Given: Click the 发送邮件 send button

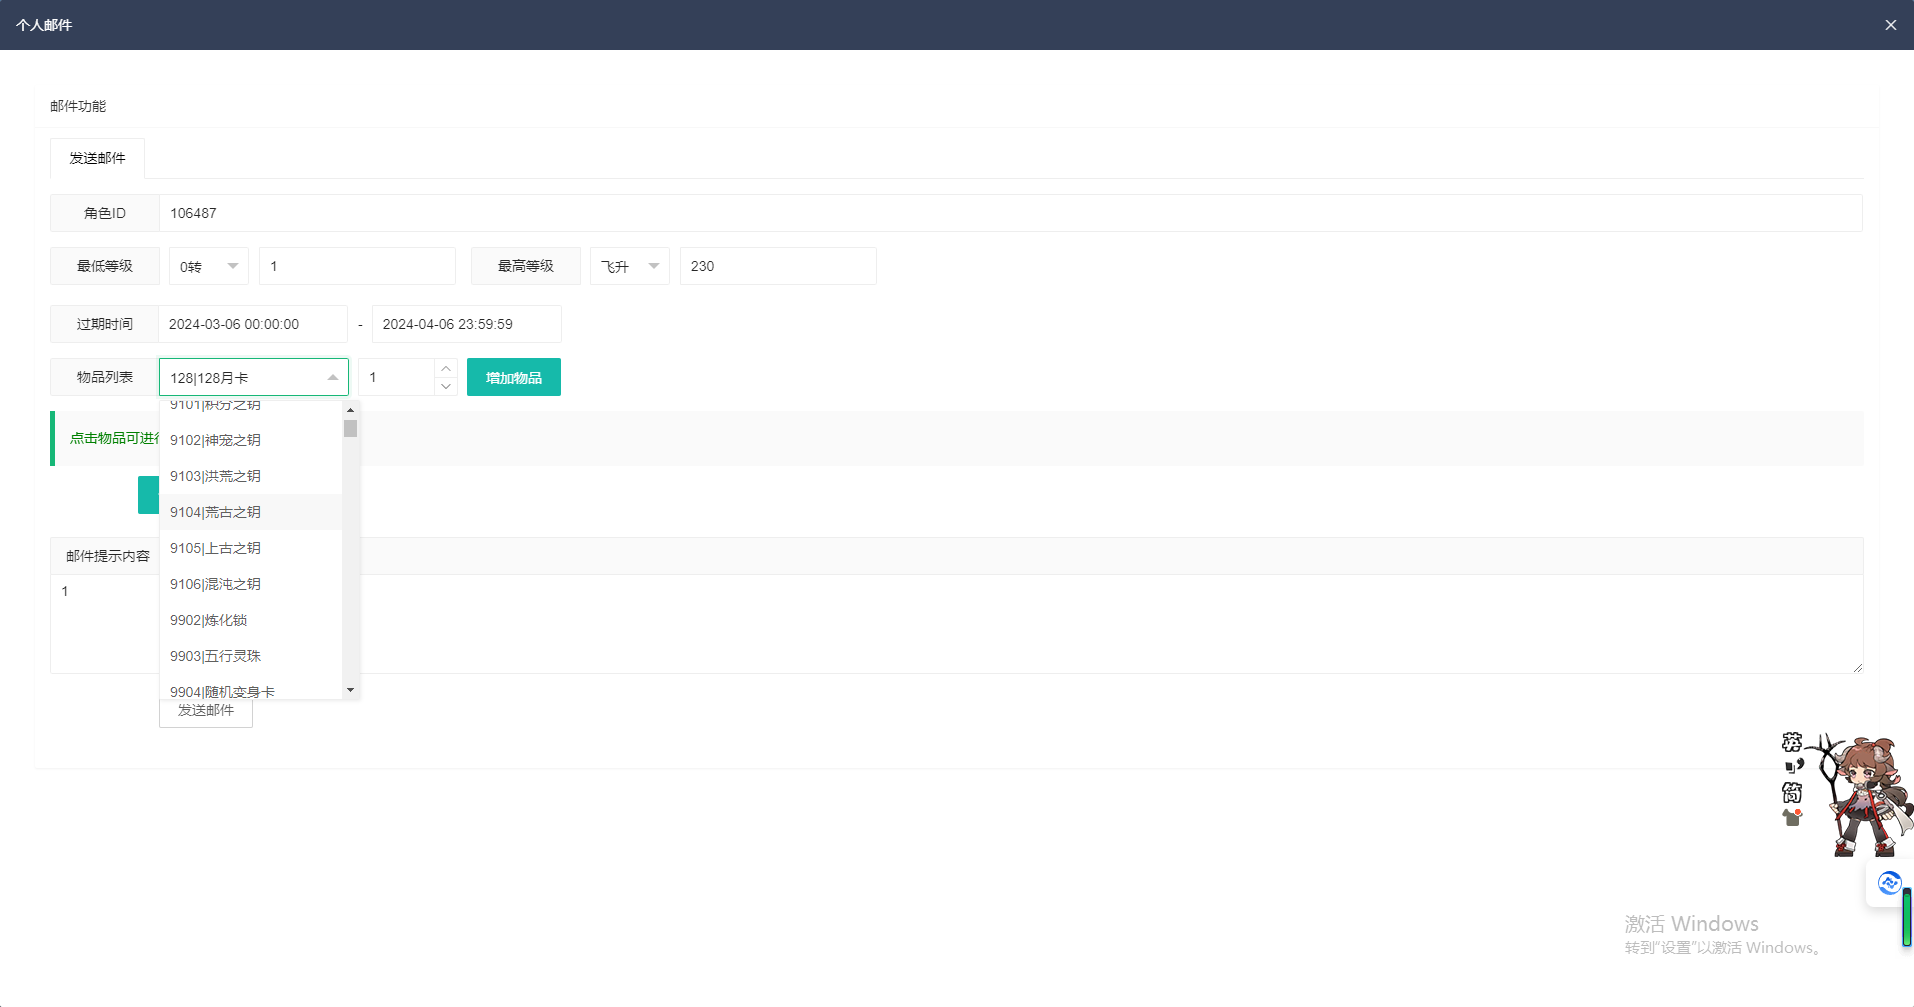Looking at the screenshot, I should pos(206,711).
